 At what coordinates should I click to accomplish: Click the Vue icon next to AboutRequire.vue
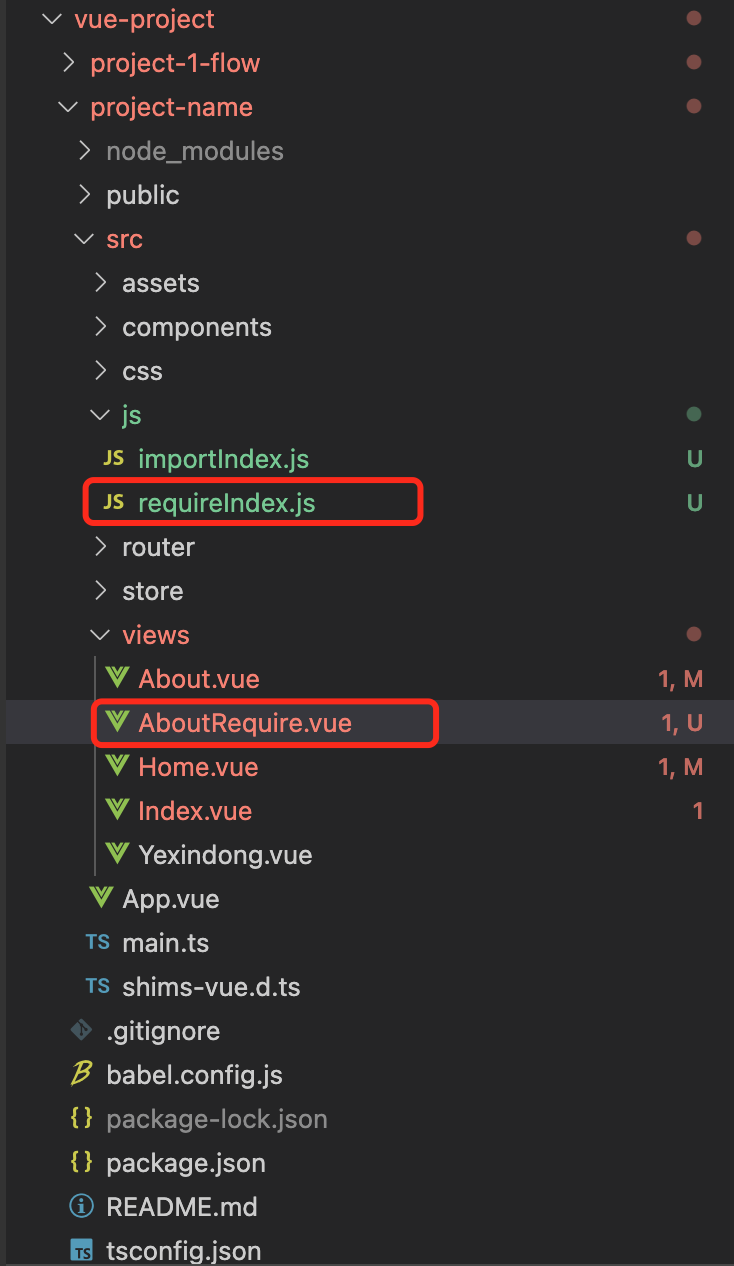pyautogui.click(x=117, y=722)
